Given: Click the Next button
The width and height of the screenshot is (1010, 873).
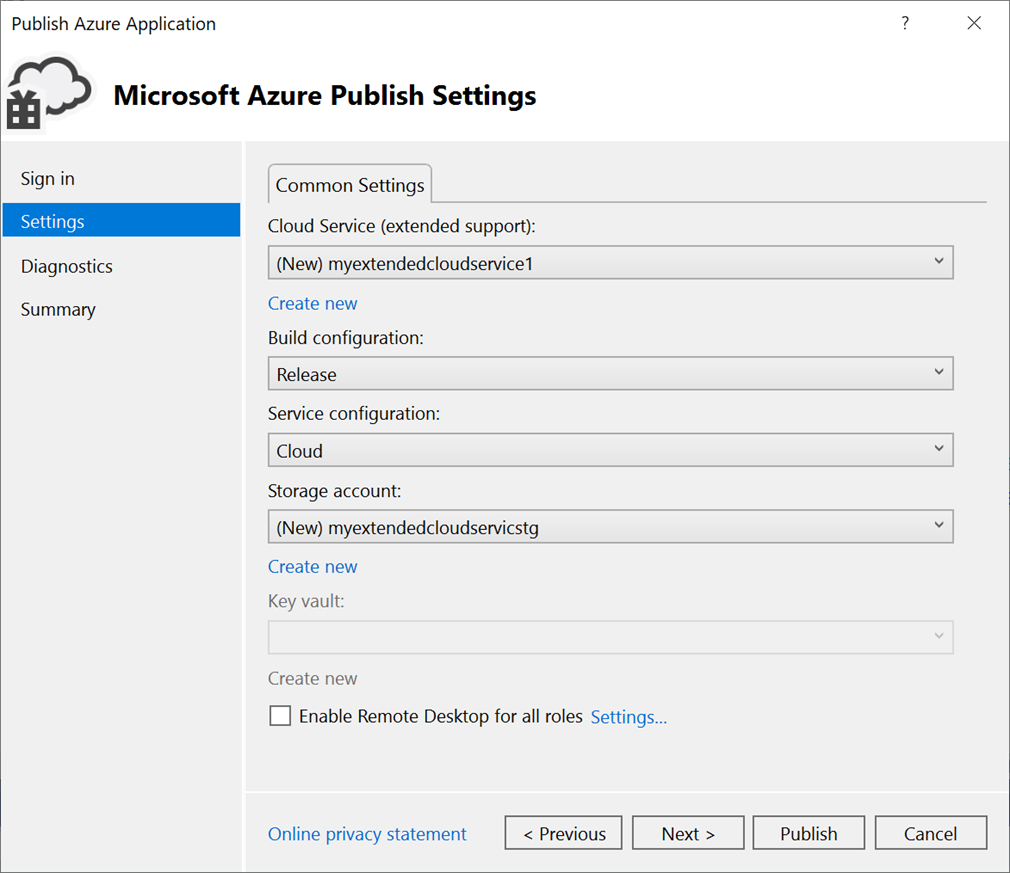Looking at the screenshot, I should tap(687, 832).
